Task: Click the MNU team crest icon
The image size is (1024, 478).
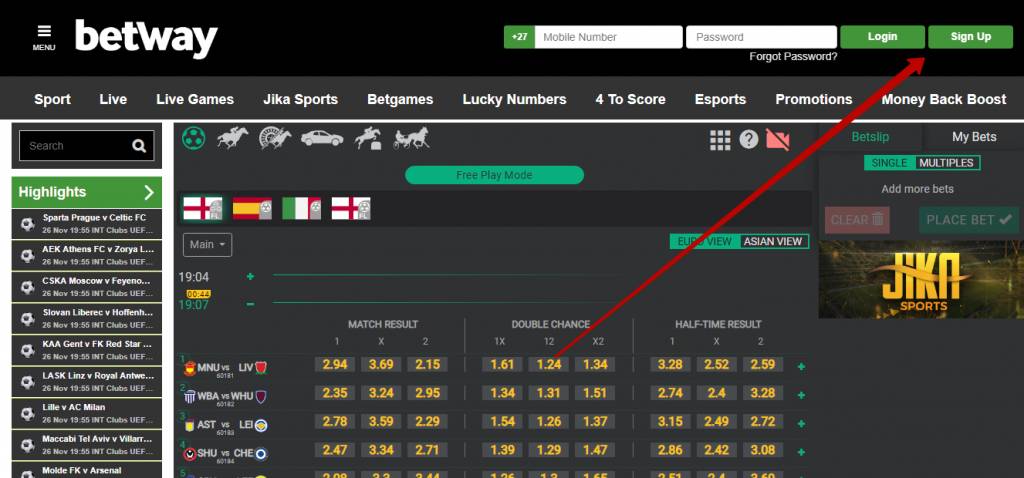Action: (x=190, y=368)
